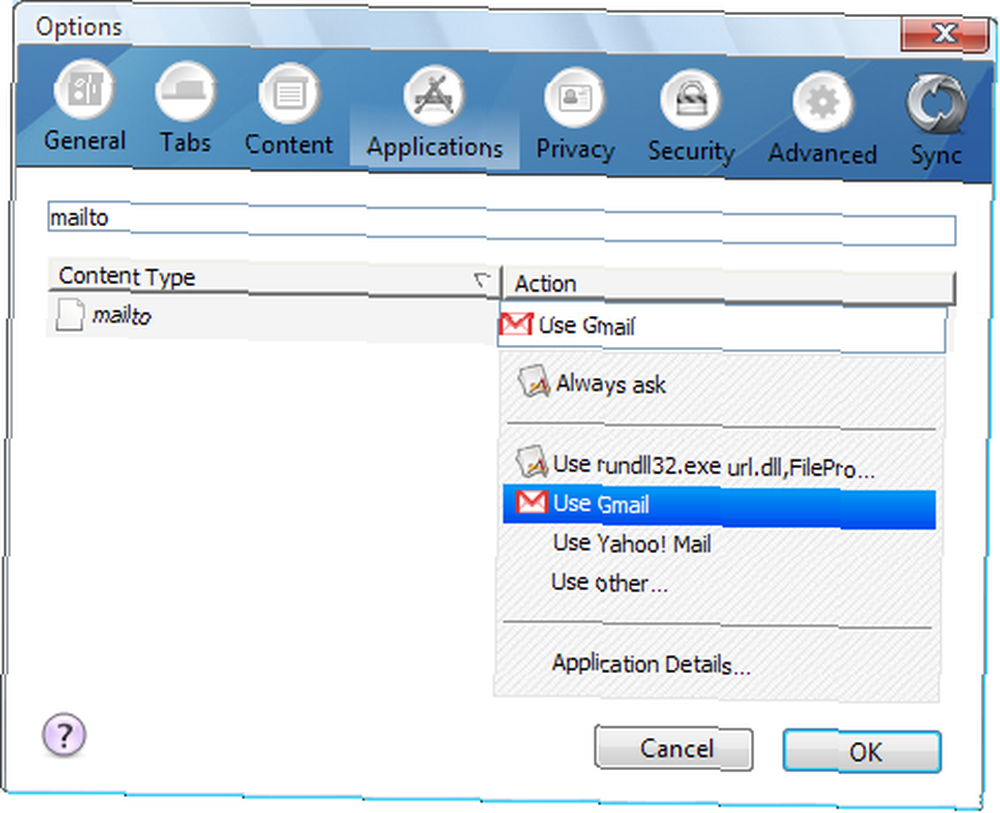Open the Tabs options icon
The image size is (1000, 813).
point(186,92)
